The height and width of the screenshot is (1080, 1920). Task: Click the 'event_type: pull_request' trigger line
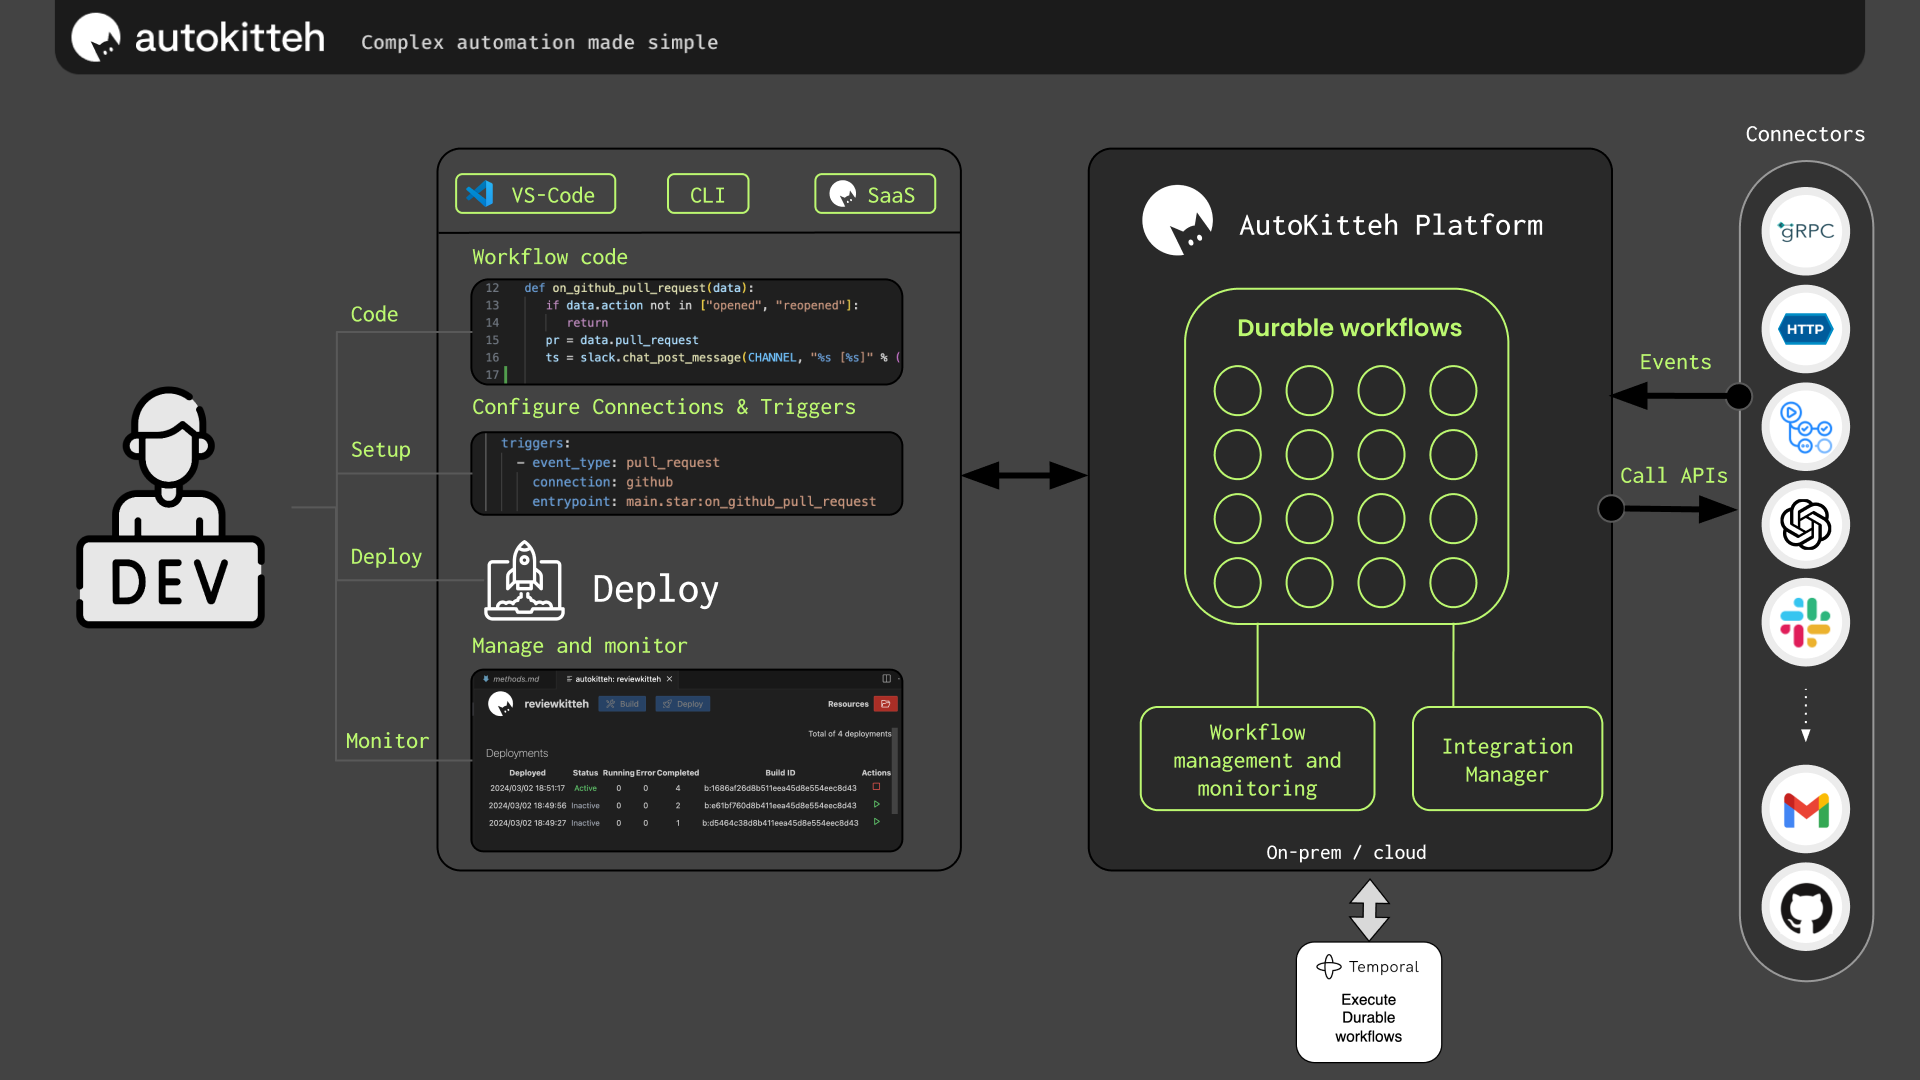[625, 462]
